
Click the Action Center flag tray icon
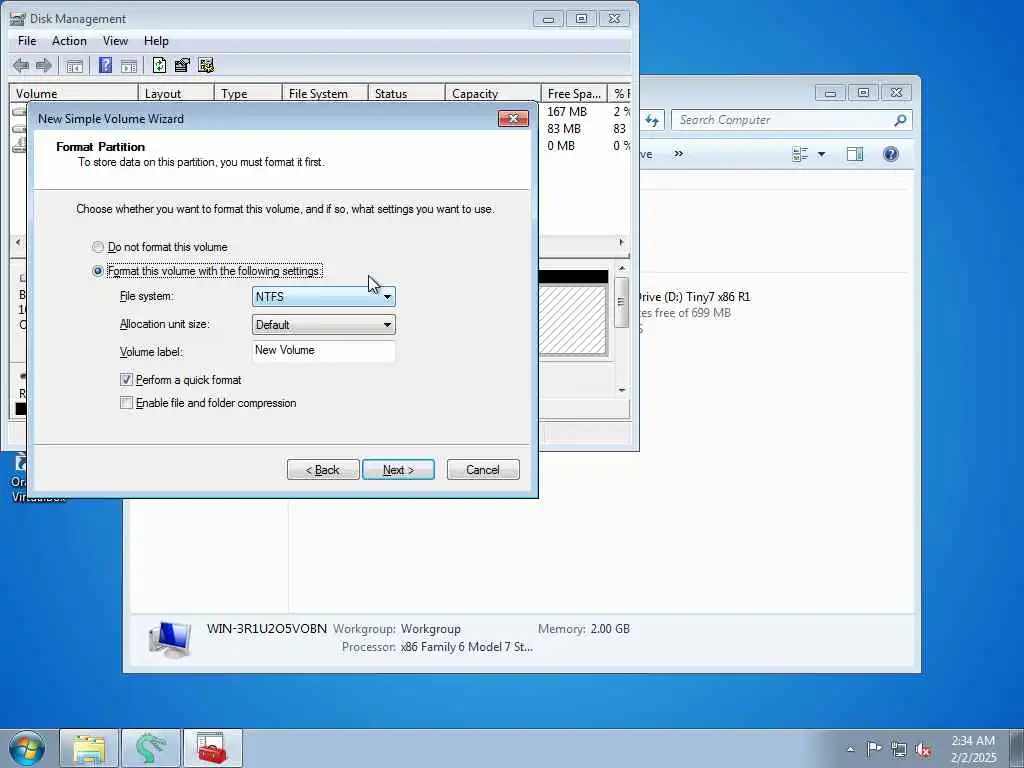click(x=874, y=748)
